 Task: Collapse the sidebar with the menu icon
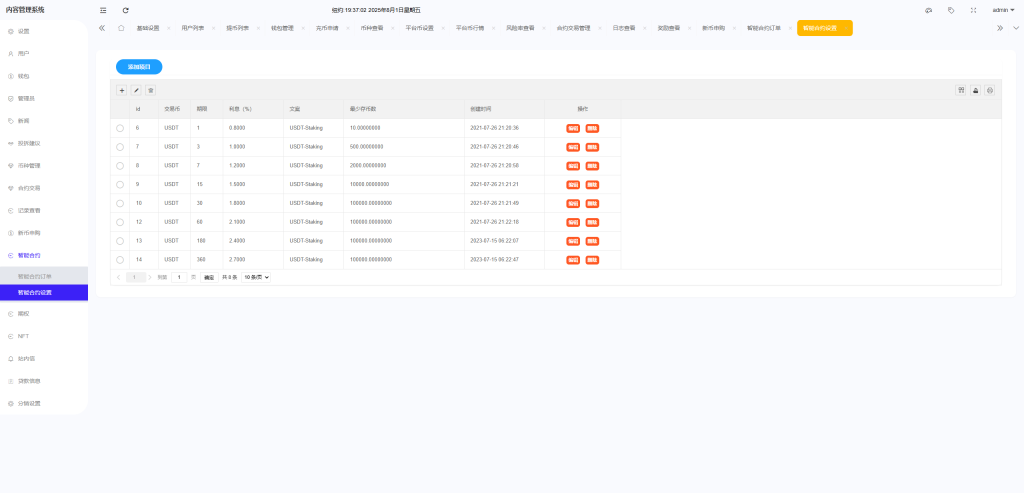point(103,10)
